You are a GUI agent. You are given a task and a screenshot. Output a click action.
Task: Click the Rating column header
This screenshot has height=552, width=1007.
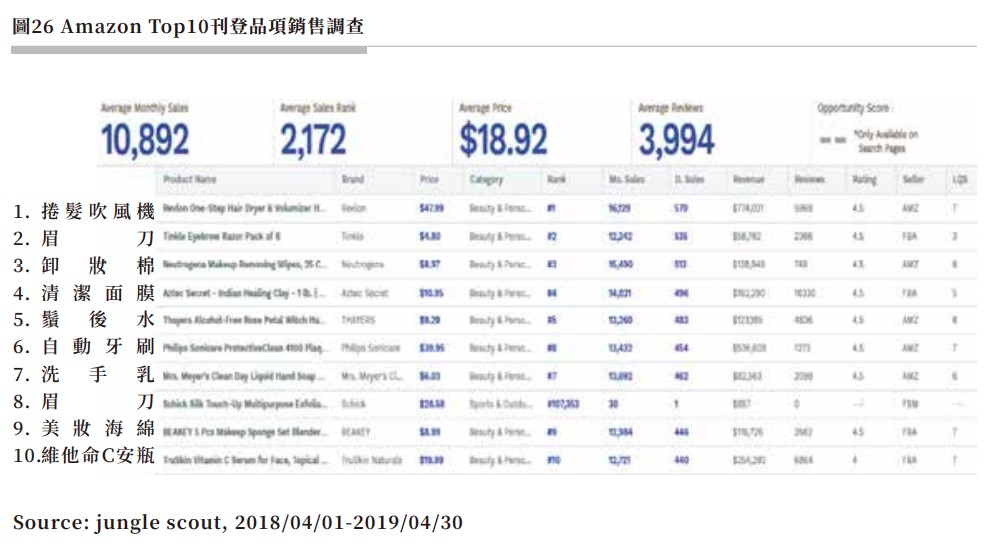click(864, 180)
